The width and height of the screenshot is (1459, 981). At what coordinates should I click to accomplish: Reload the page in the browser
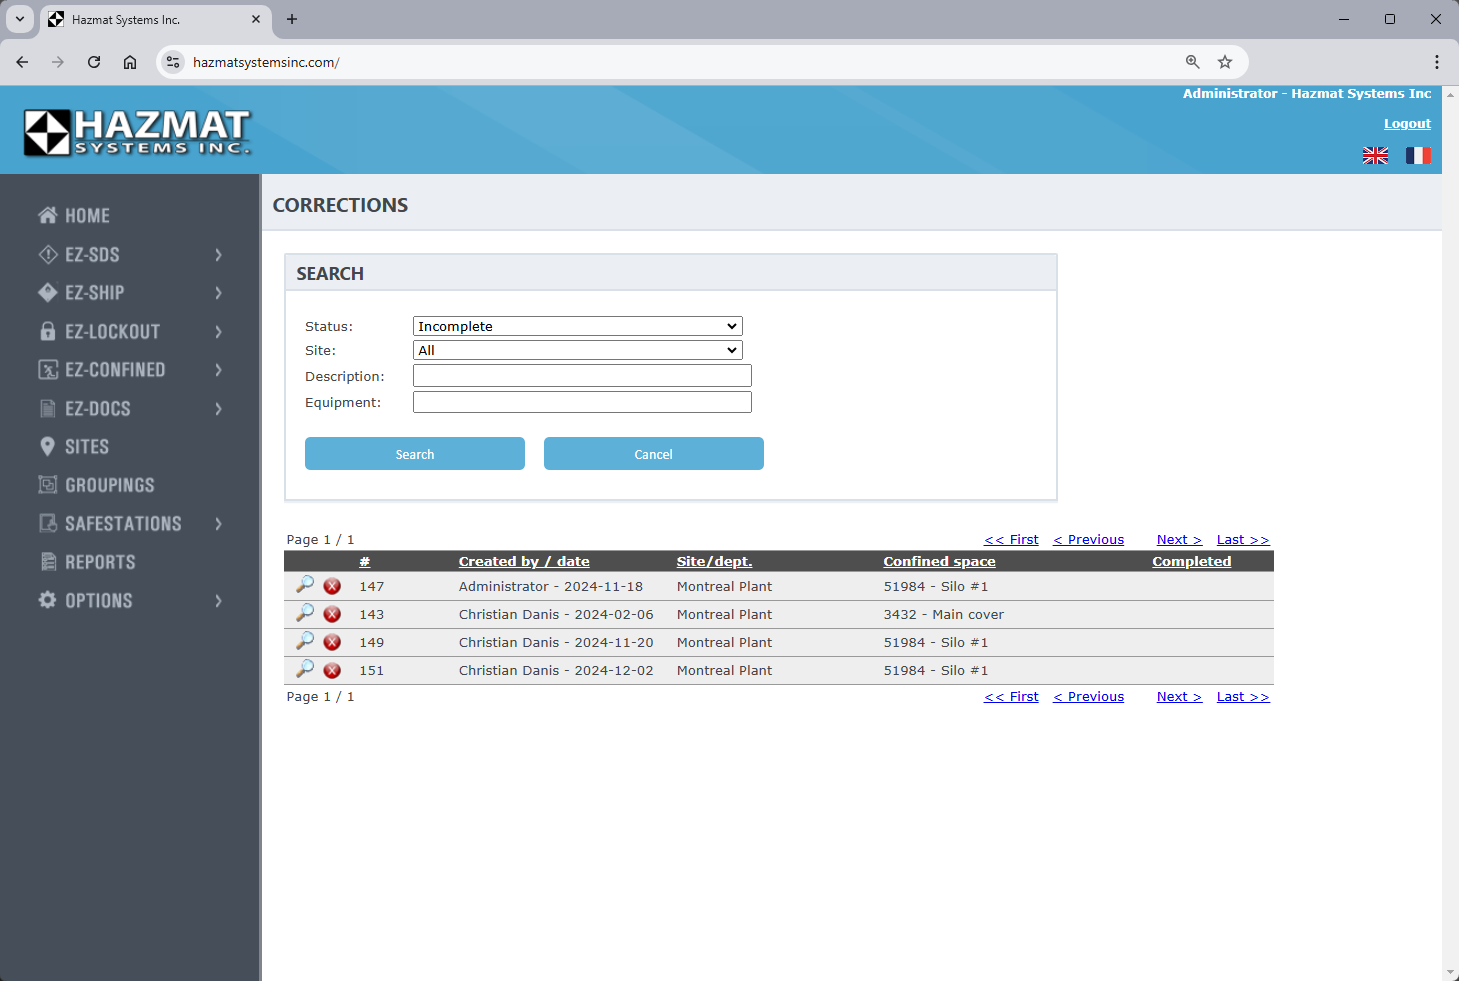[x=94, y=62]
